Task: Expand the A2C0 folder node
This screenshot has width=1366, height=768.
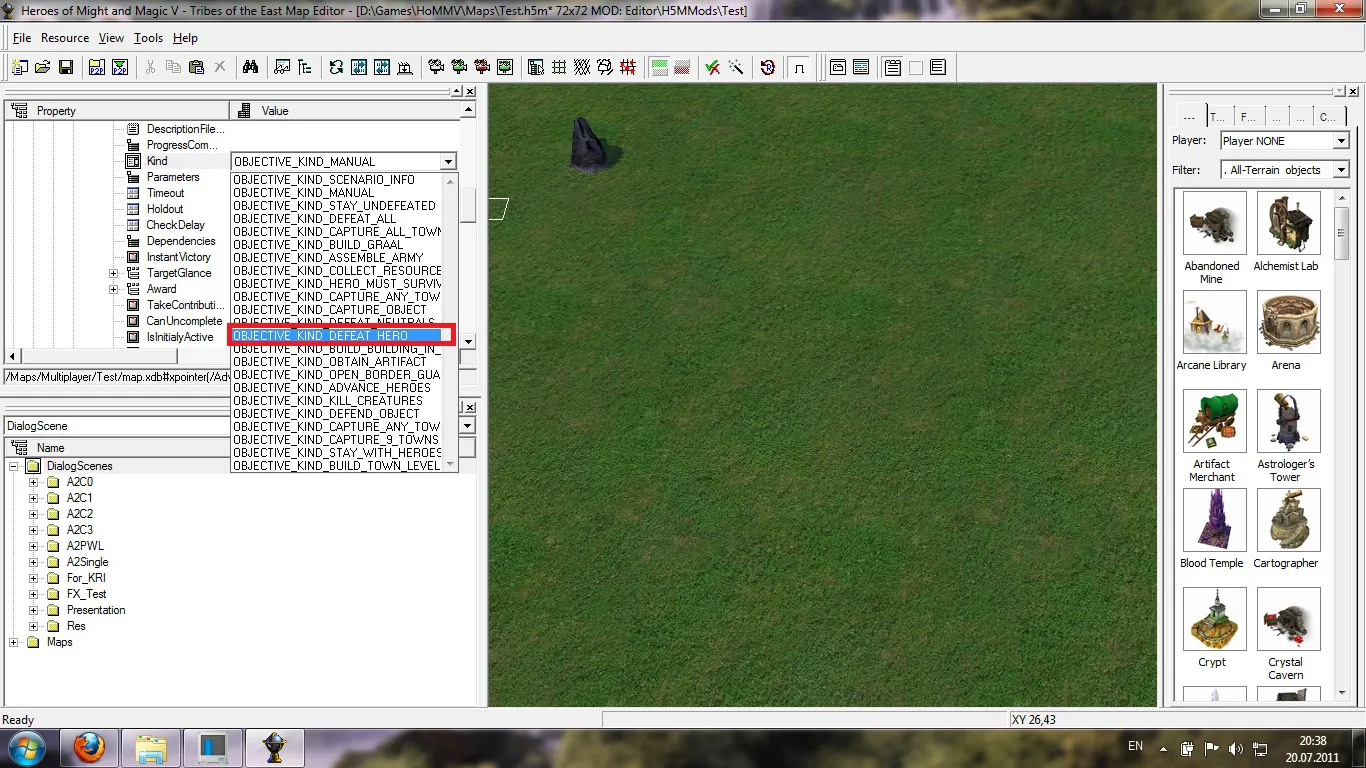Action: (34, 482)
